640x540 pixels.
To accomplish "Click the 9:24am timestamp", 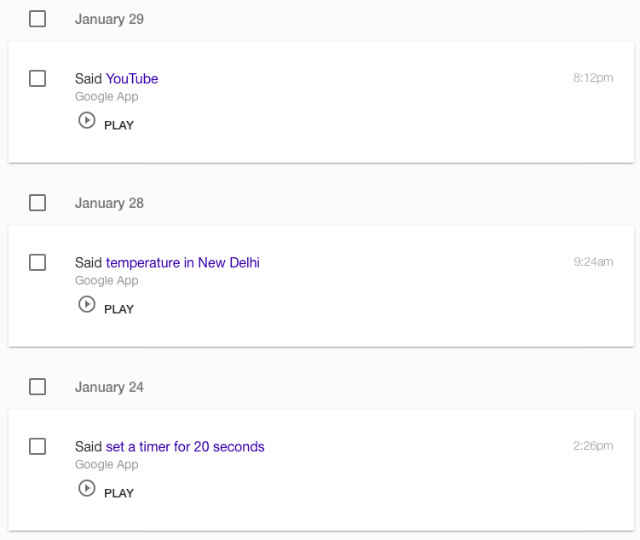I will pos(593,262).
